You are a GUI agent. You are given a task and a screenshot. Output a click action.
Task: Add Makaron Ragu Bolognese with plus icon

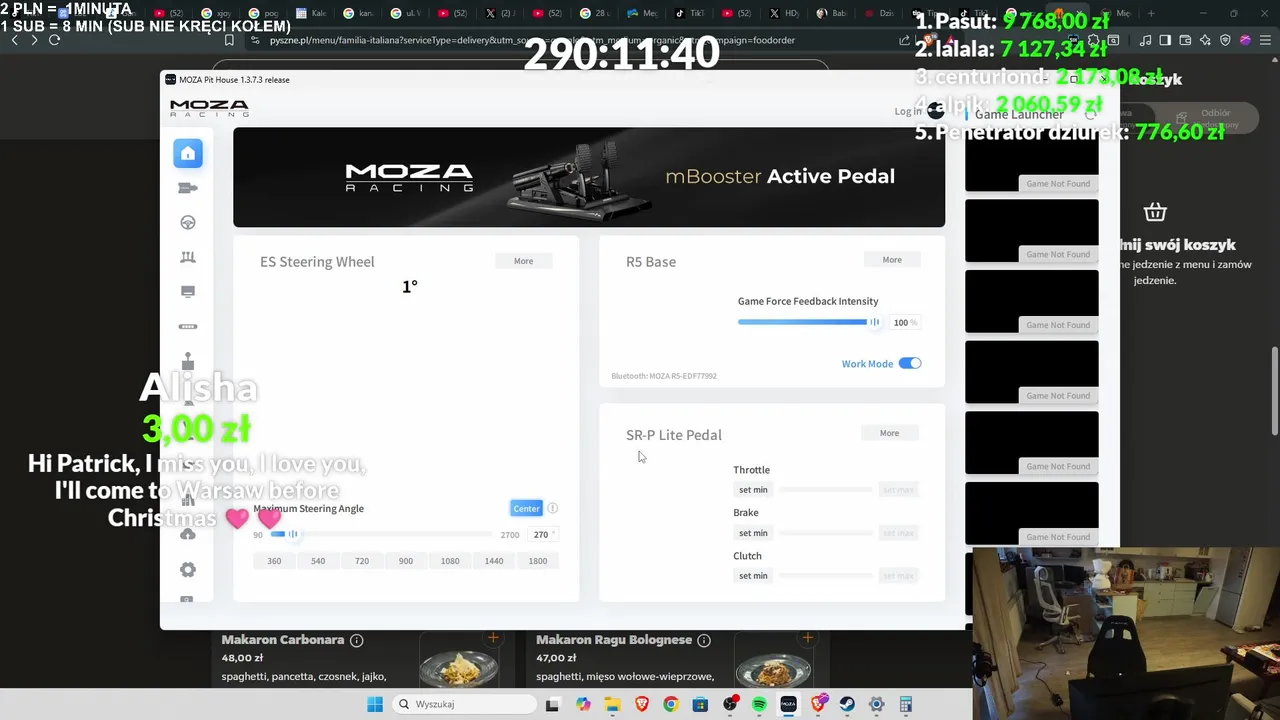pyautogui.click(x=807, y=638)
